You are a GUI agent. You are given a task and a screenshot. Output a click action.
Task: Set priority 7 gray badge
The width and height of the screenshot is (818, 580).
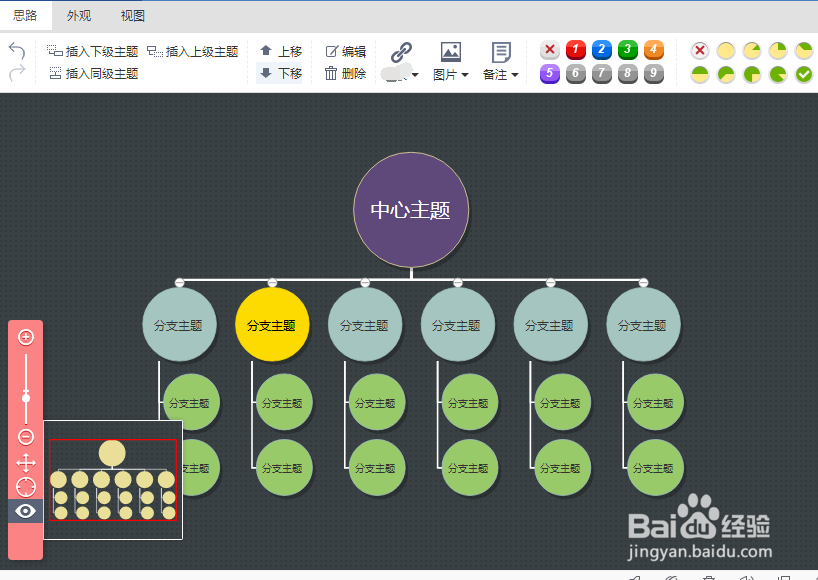pyautogui.click(x=602, y=74)
